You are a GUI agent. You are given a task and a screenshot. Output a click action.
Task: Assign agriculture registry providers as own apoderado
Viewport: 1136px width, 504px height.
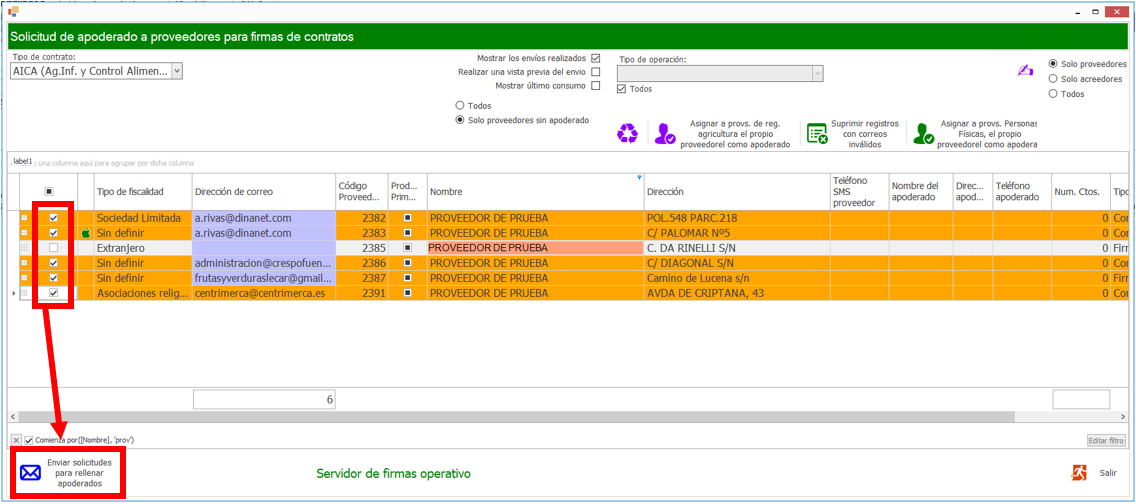click(x=666, y=133)
